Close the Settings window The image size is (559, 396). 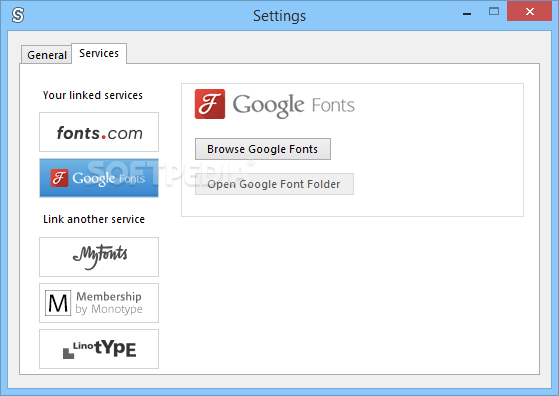(529, 11)
